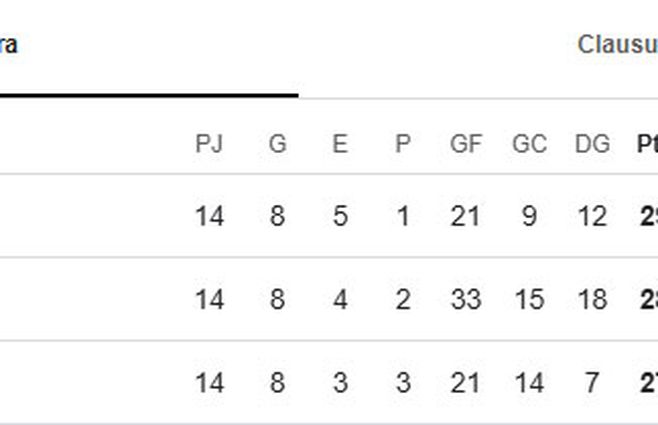Click the DG column header

[x=592, y=144]
